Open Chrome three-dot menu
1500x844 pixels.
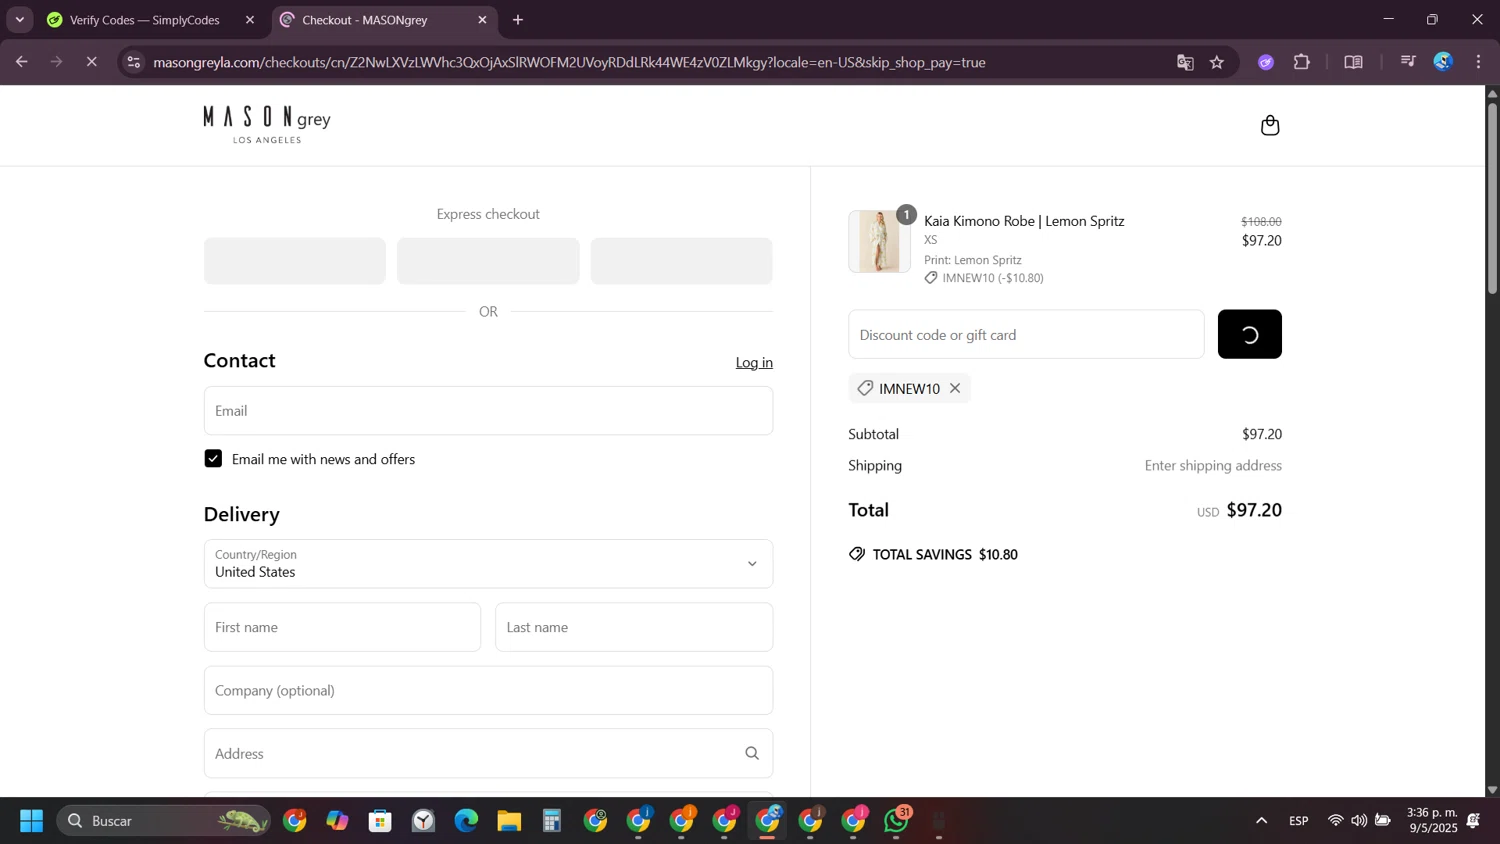click(x=1479, y=62)
